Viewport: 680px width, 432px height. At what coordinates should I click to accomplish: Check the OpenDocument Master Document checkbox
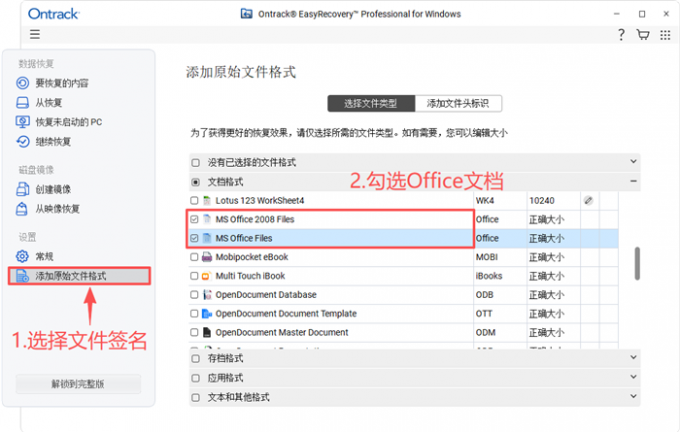[x=194, y=333]
